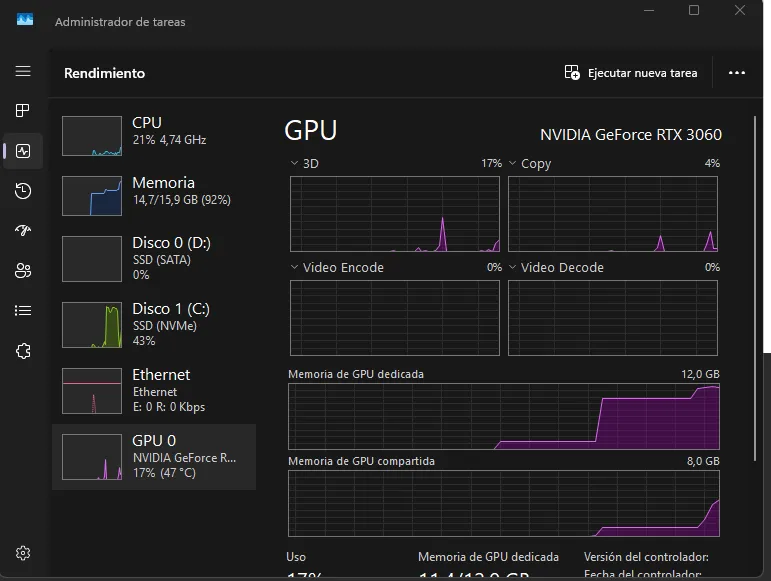The height and width of the screenshot is (581, 771).
Task: Click the 3D utilization graph
Action: pyautogui.click(x=395, y=214)
